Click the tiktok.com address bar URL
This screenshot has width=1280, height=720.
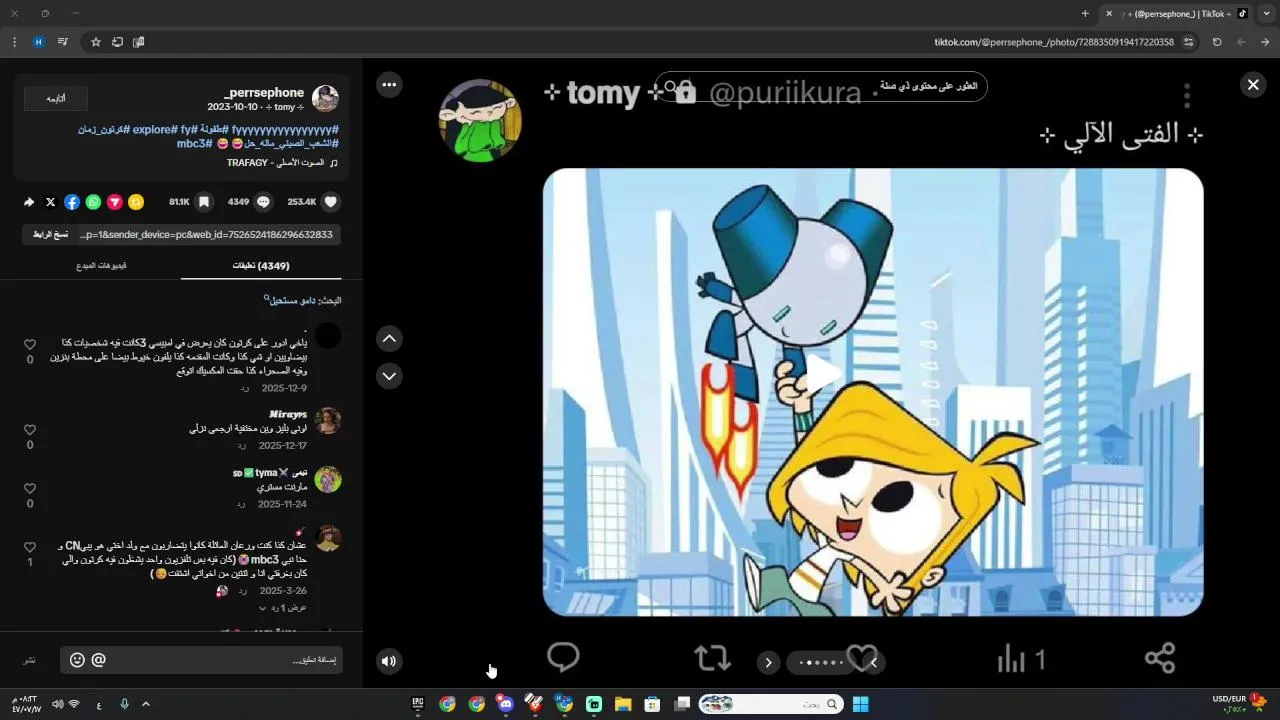(x=1054, y=42)
